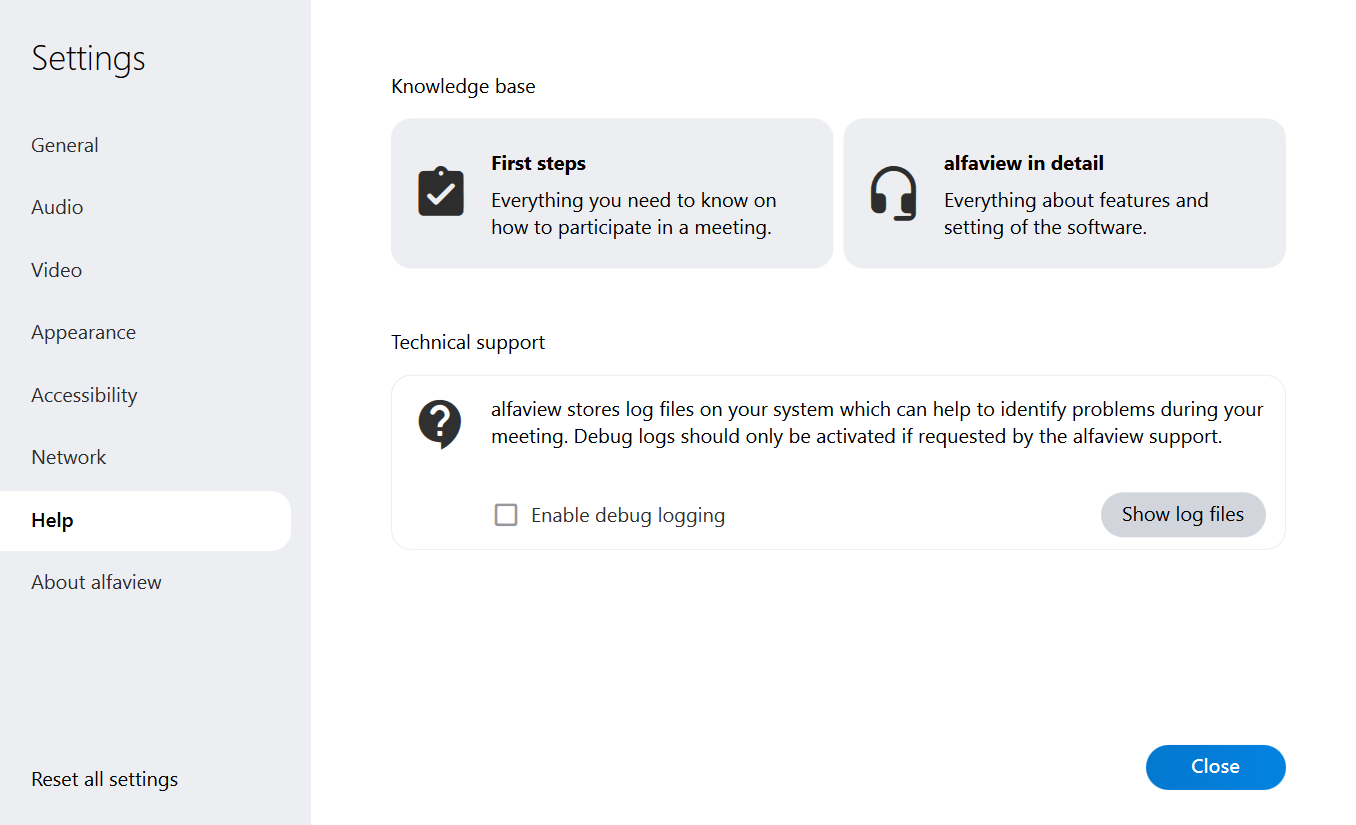Open the About alfaview page
The height and width of the screenshot is (825, 1356).
[96, 582]
